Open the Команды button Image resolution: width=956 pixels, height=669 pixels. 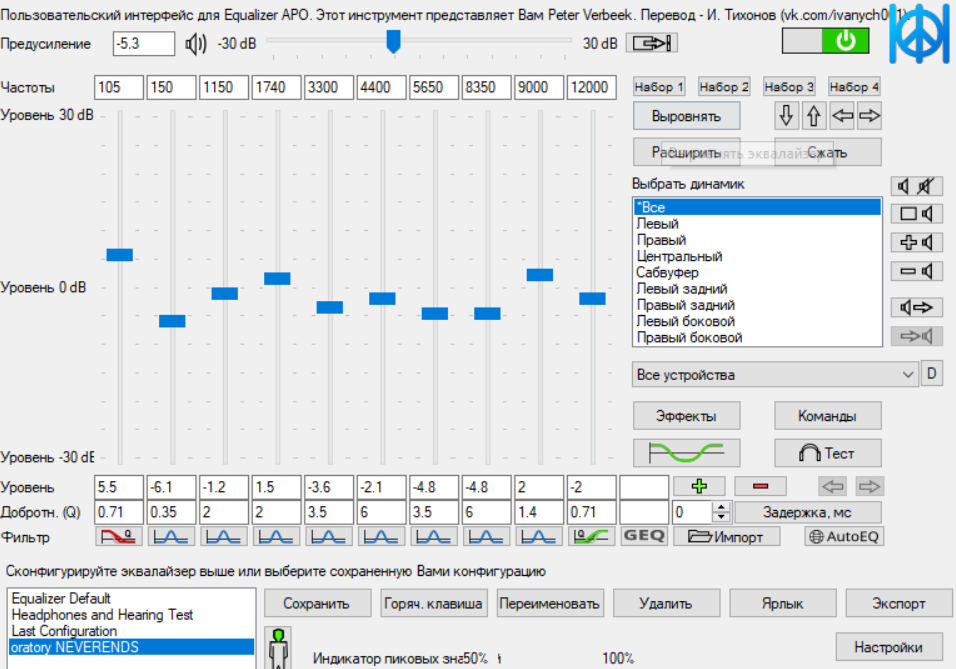click(827, 416)
